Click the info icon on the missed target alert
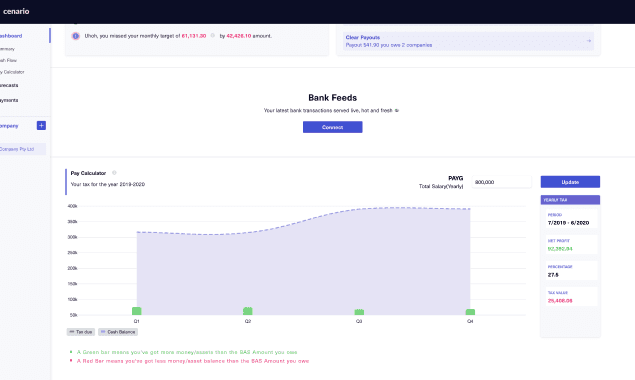 [x=76, y=36]
